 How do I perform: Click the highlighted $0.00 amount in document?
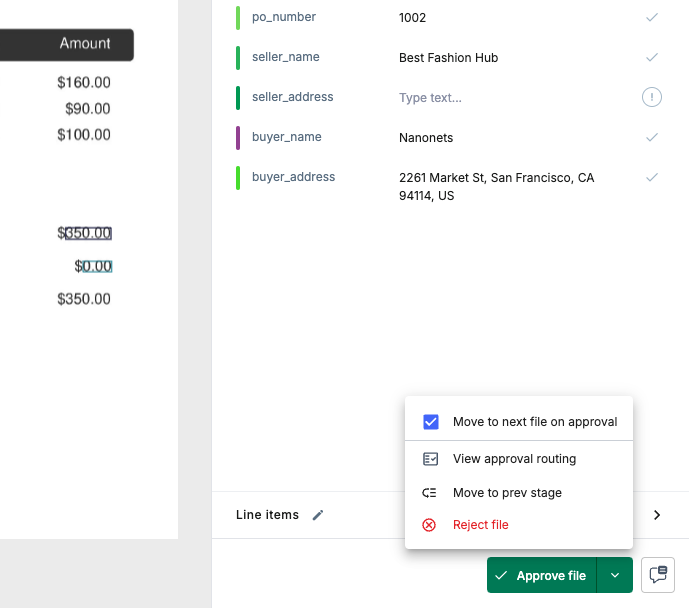[x=96, y=267]
